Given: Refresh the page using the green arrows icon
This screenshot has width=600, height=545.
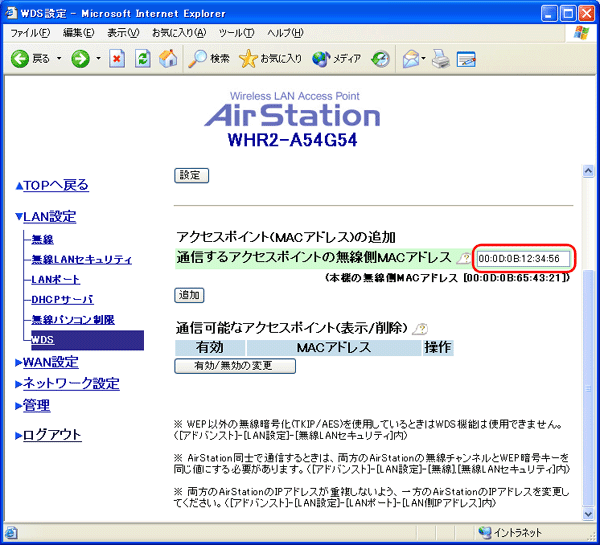Looking at the screenshot, I should tap(142, 59).
